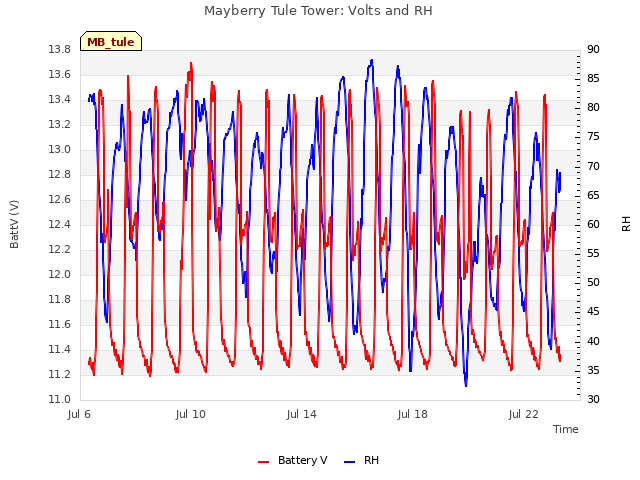640x480 pixels.
Task: Click the 13.0 left axis value
Action: click(x=60, y=149)
